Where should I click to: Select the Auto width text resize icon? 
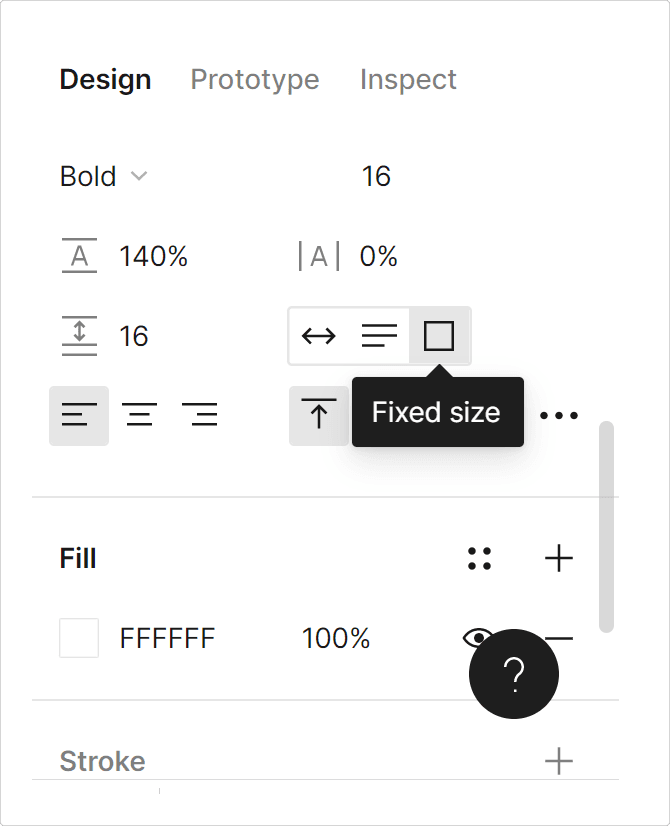pyautogui.click(x=319, y=336)
